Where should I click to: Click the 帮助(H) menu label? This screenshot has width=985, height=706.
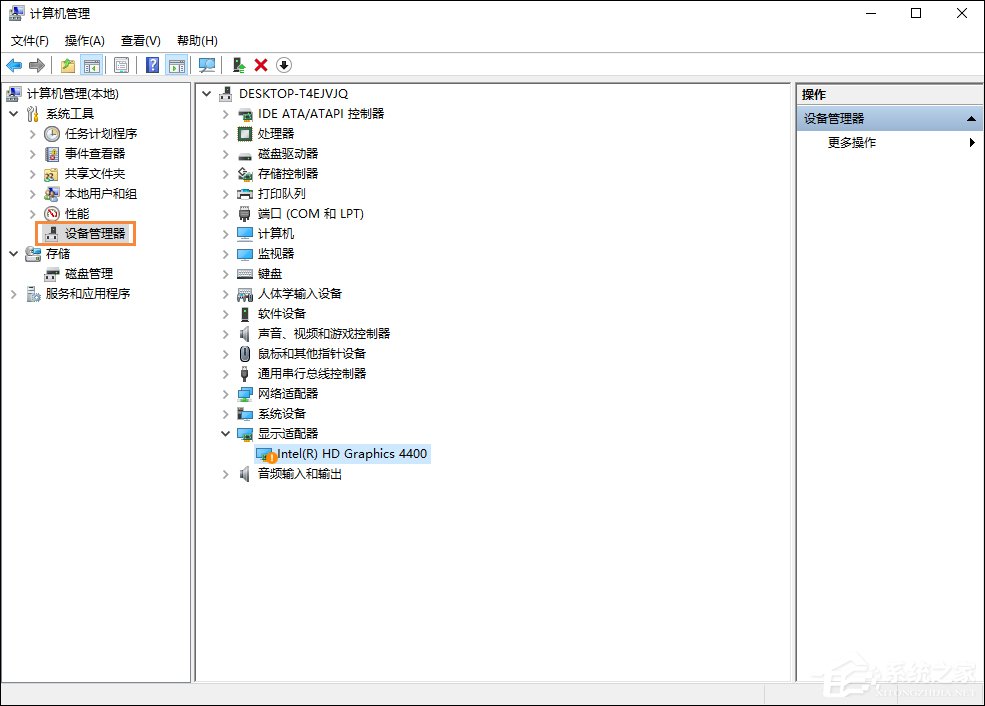click(x=197, y=41)
